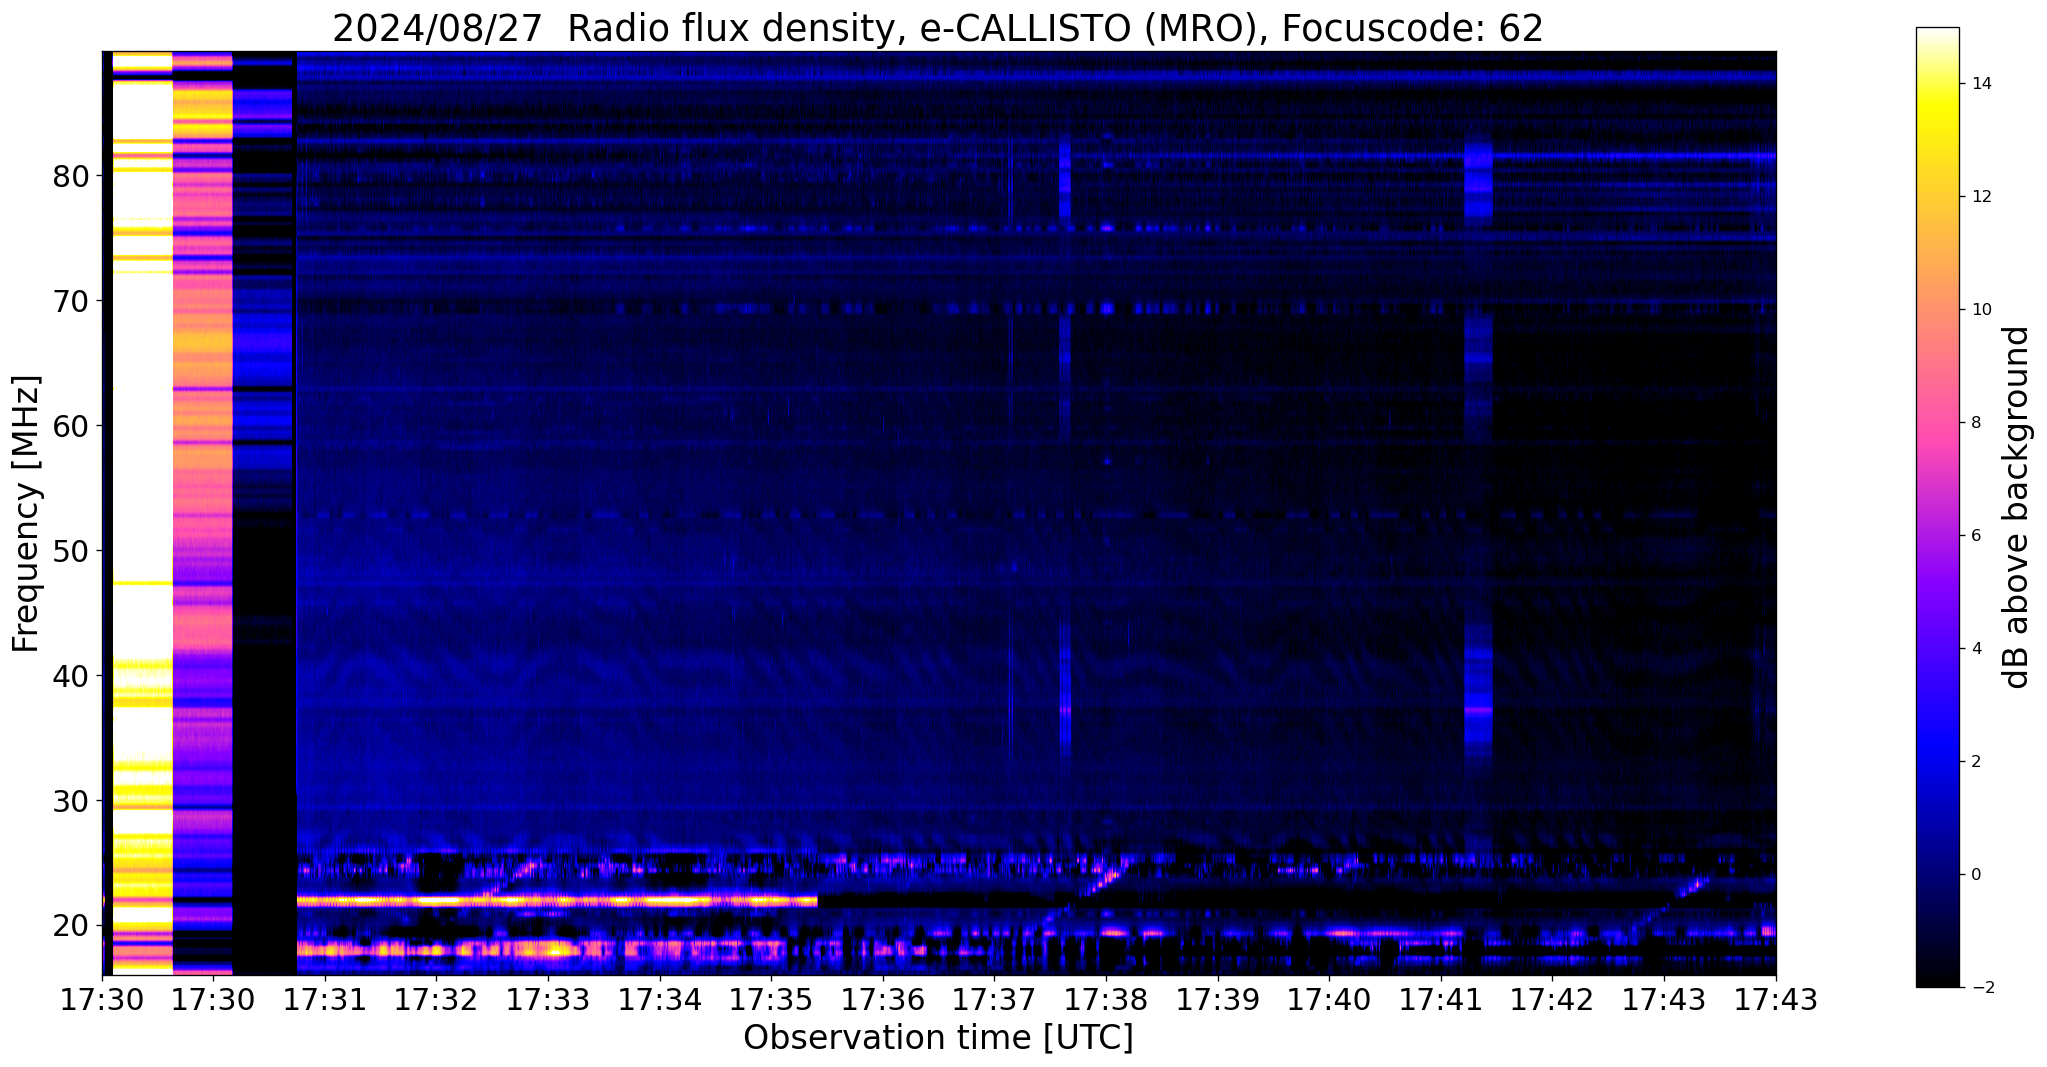Click the 17:36 time tick label
This screenshot has height=1067, width=2047.
pyautogui.click(x=882, y=999)
